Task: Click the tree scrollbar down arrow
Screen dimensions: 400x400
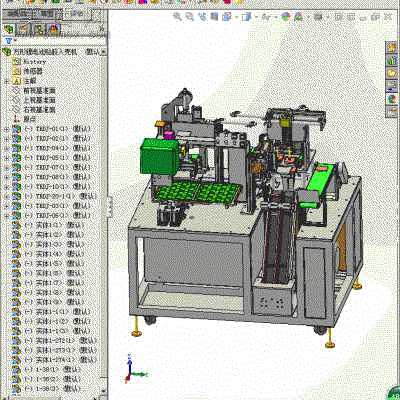Action: click(x=104, y=390)
